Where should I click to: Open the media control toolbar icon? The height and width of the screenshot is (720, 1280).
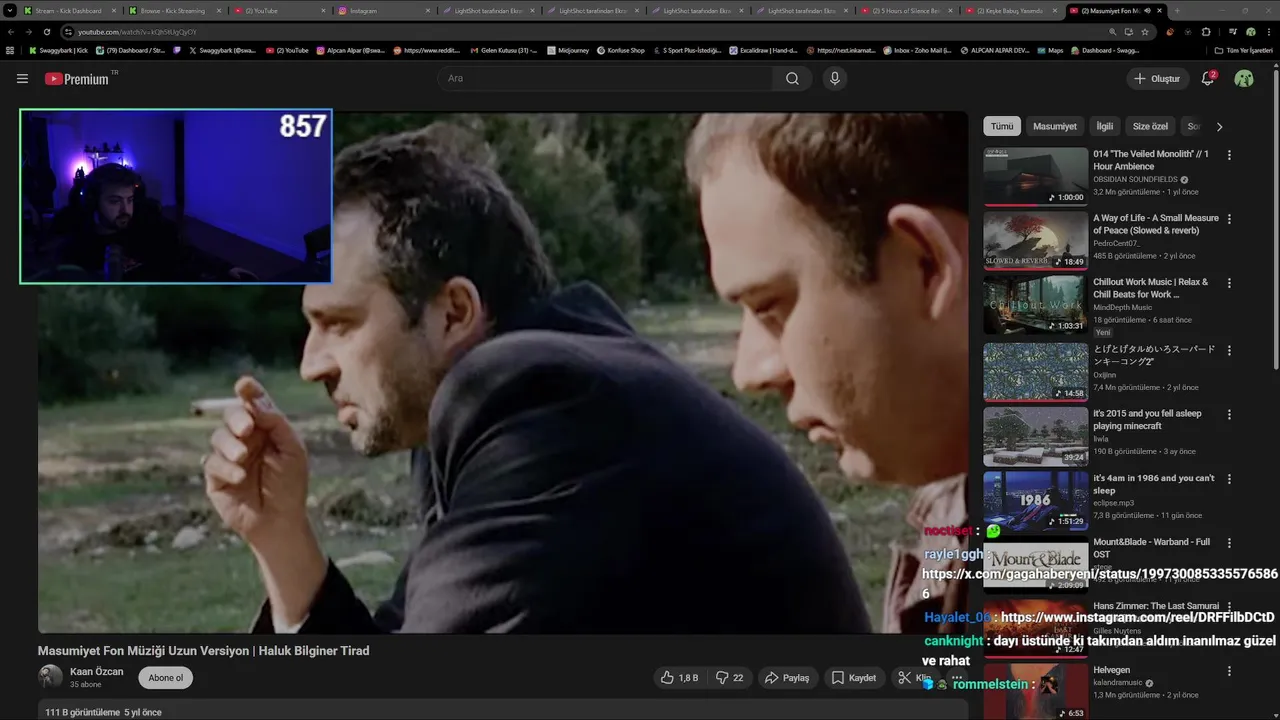coord(1231,32)
